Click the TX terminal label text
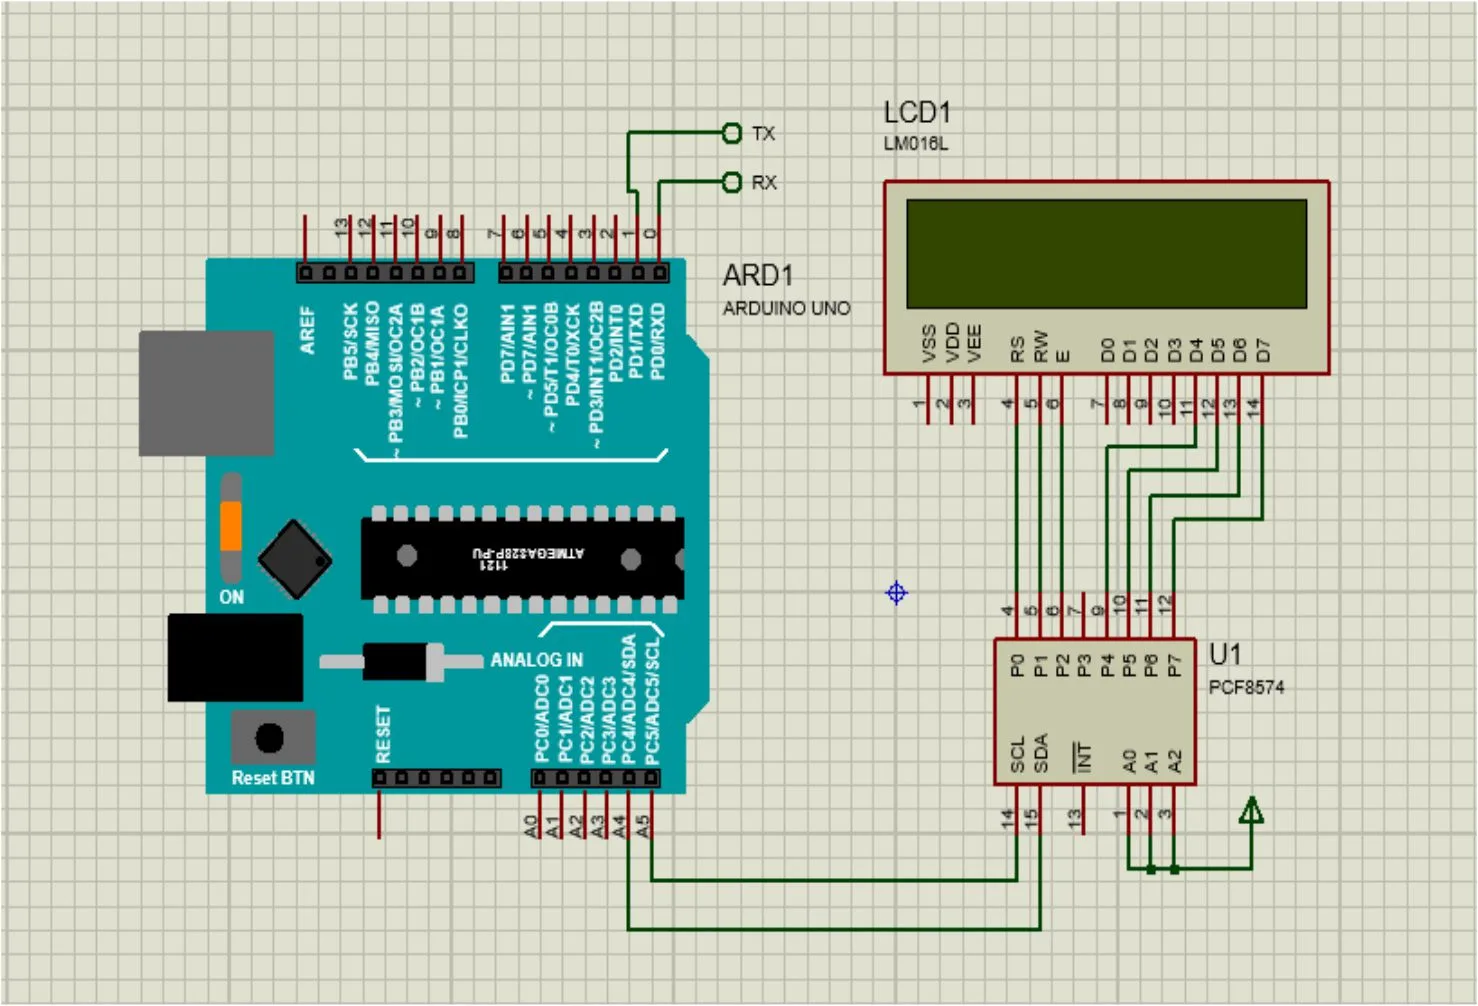This screenshot has width=1478, height=1006. (x=763, y=133)
